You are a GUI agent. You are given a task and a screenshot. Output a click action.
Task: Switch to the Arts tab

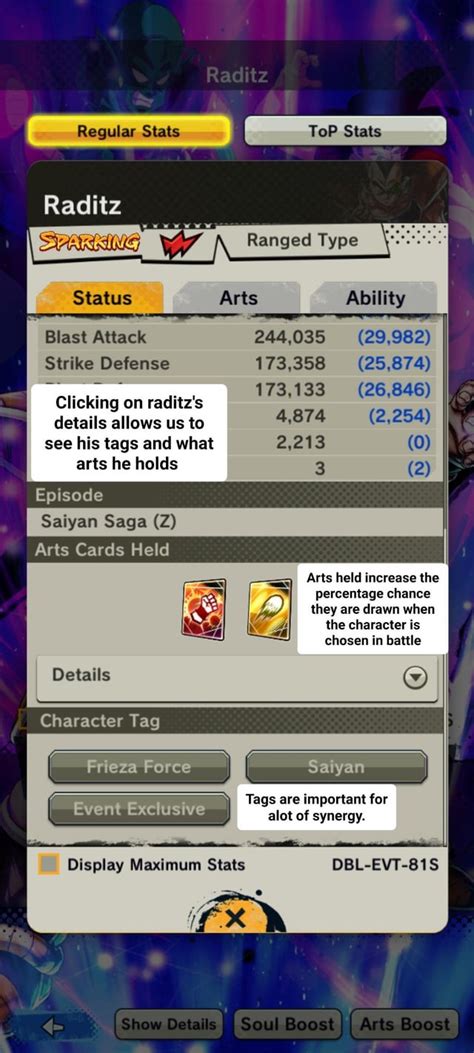coord(238,298)
